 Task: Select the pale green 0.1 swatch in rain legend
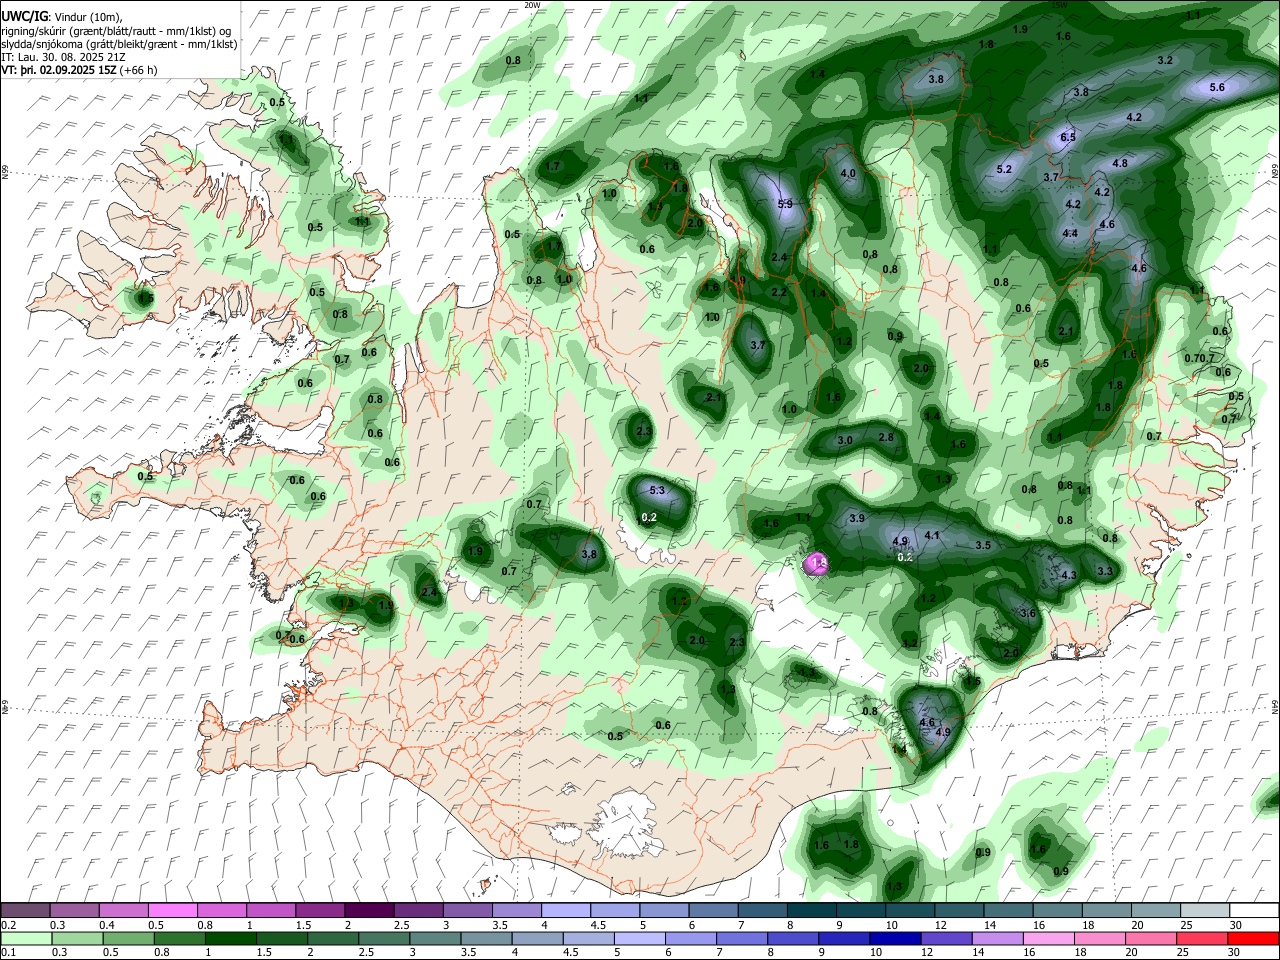pos(25,939)
